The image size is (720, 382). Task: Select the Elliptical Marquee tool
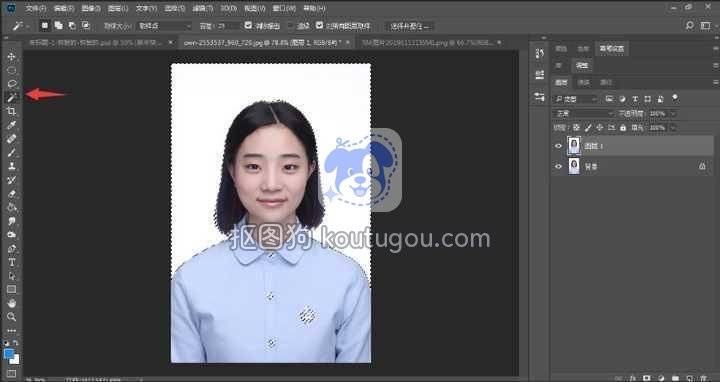11,70
